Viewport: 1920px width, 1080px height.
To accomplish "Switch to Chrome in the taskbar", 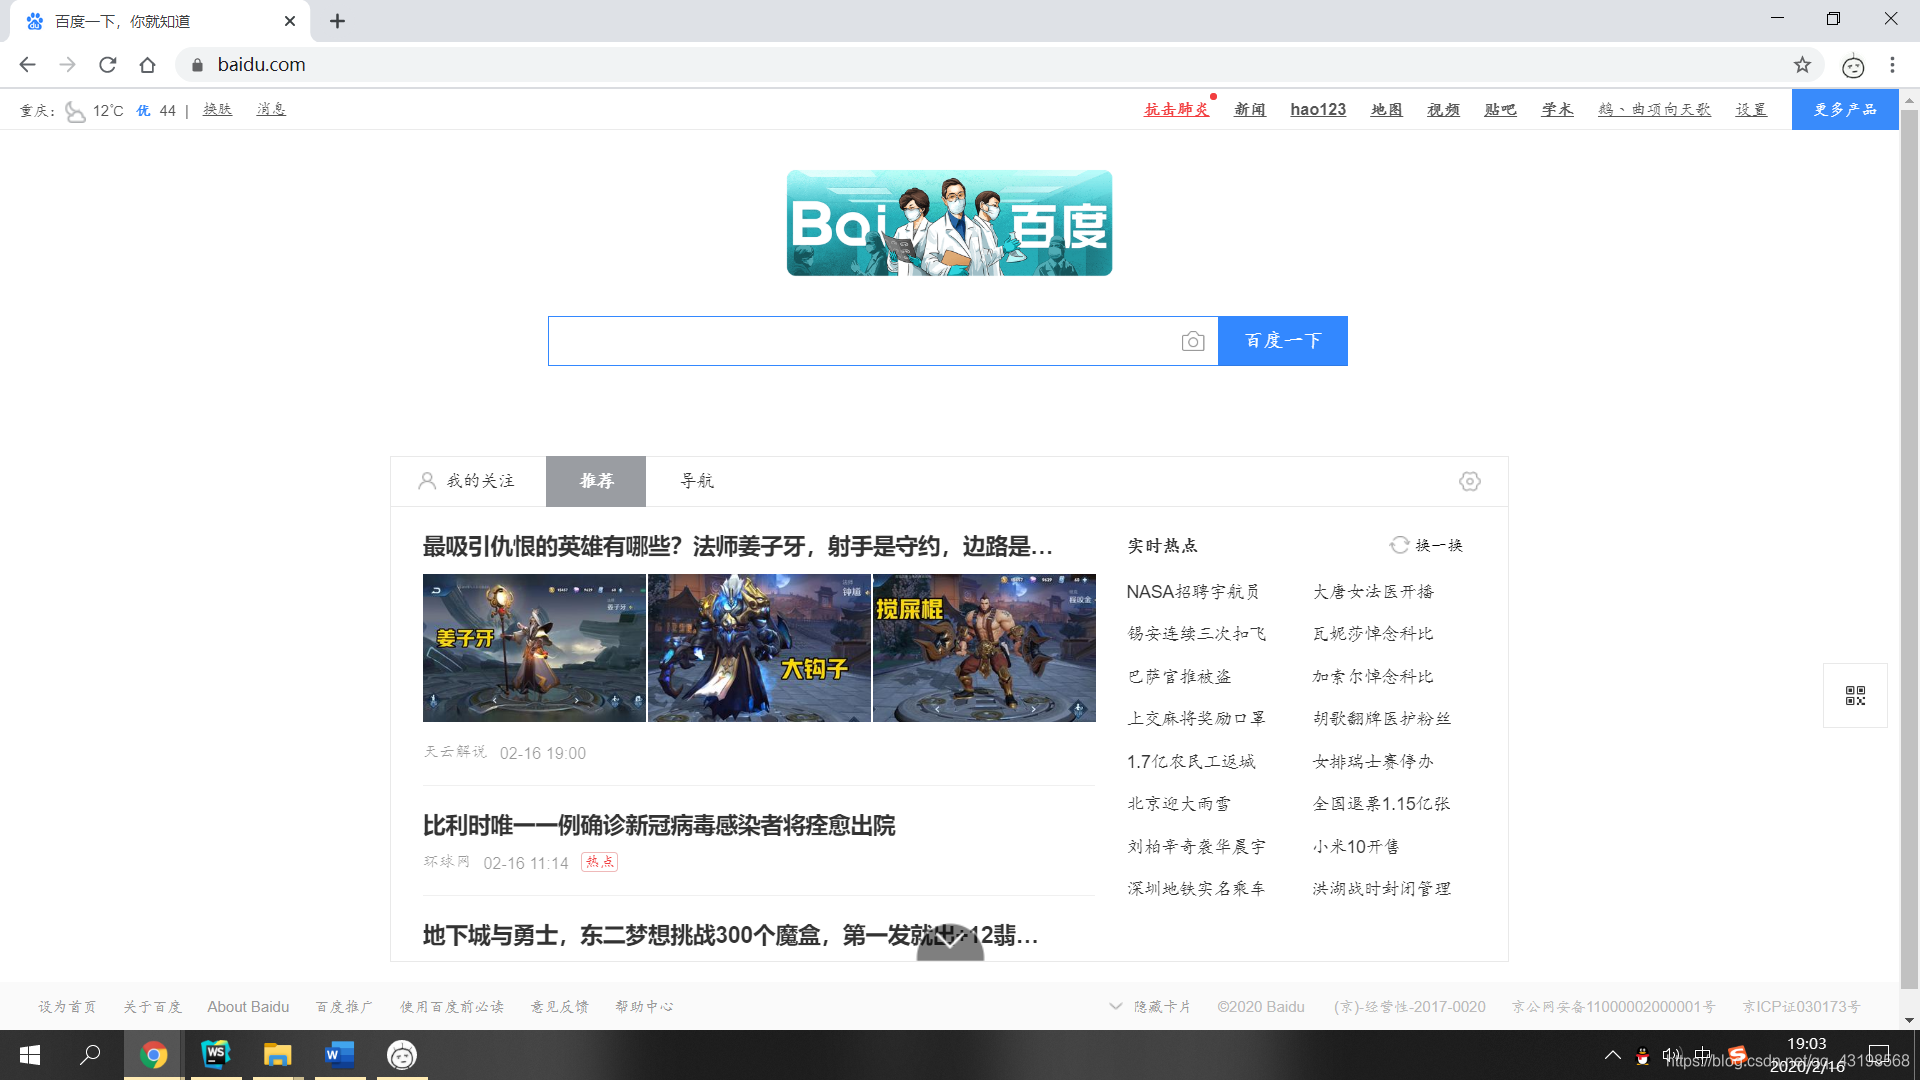I will 153,1055.
